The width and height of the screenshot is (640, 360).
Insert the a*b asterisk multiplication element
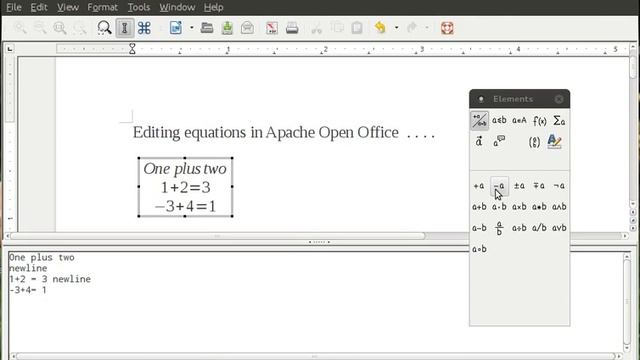pyautogui.click(x=539, y=207)
